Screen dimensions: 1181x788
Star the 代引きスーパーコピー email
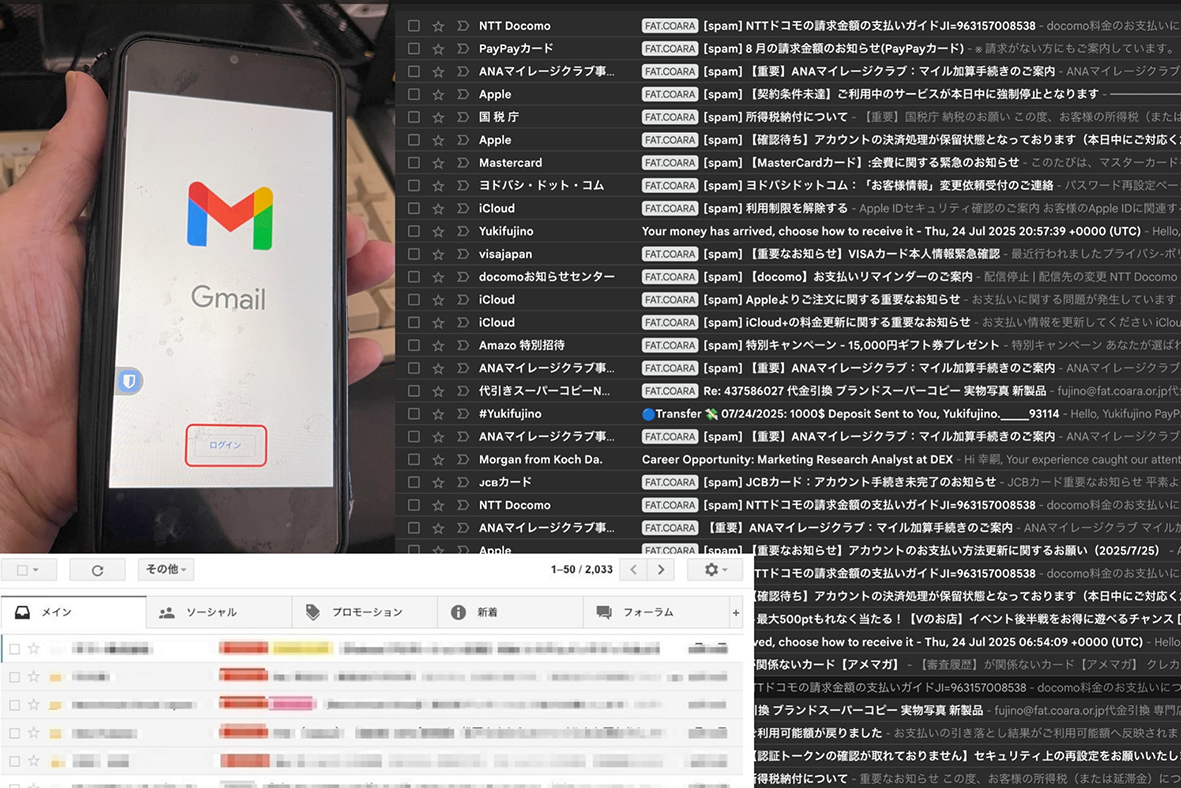click(x=438, y=391)
